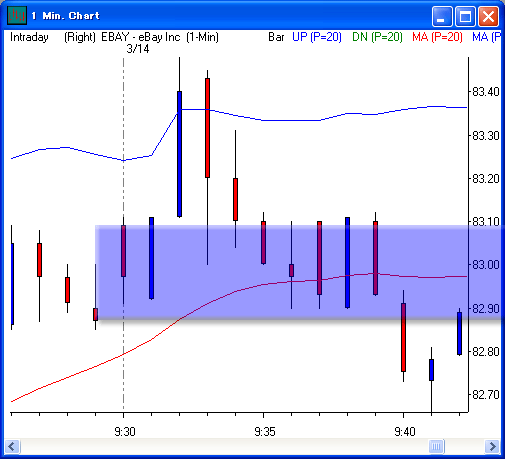505x459 pixels.
Task: Click the 9:40 time axis label
Action: (x=405, y=432)
